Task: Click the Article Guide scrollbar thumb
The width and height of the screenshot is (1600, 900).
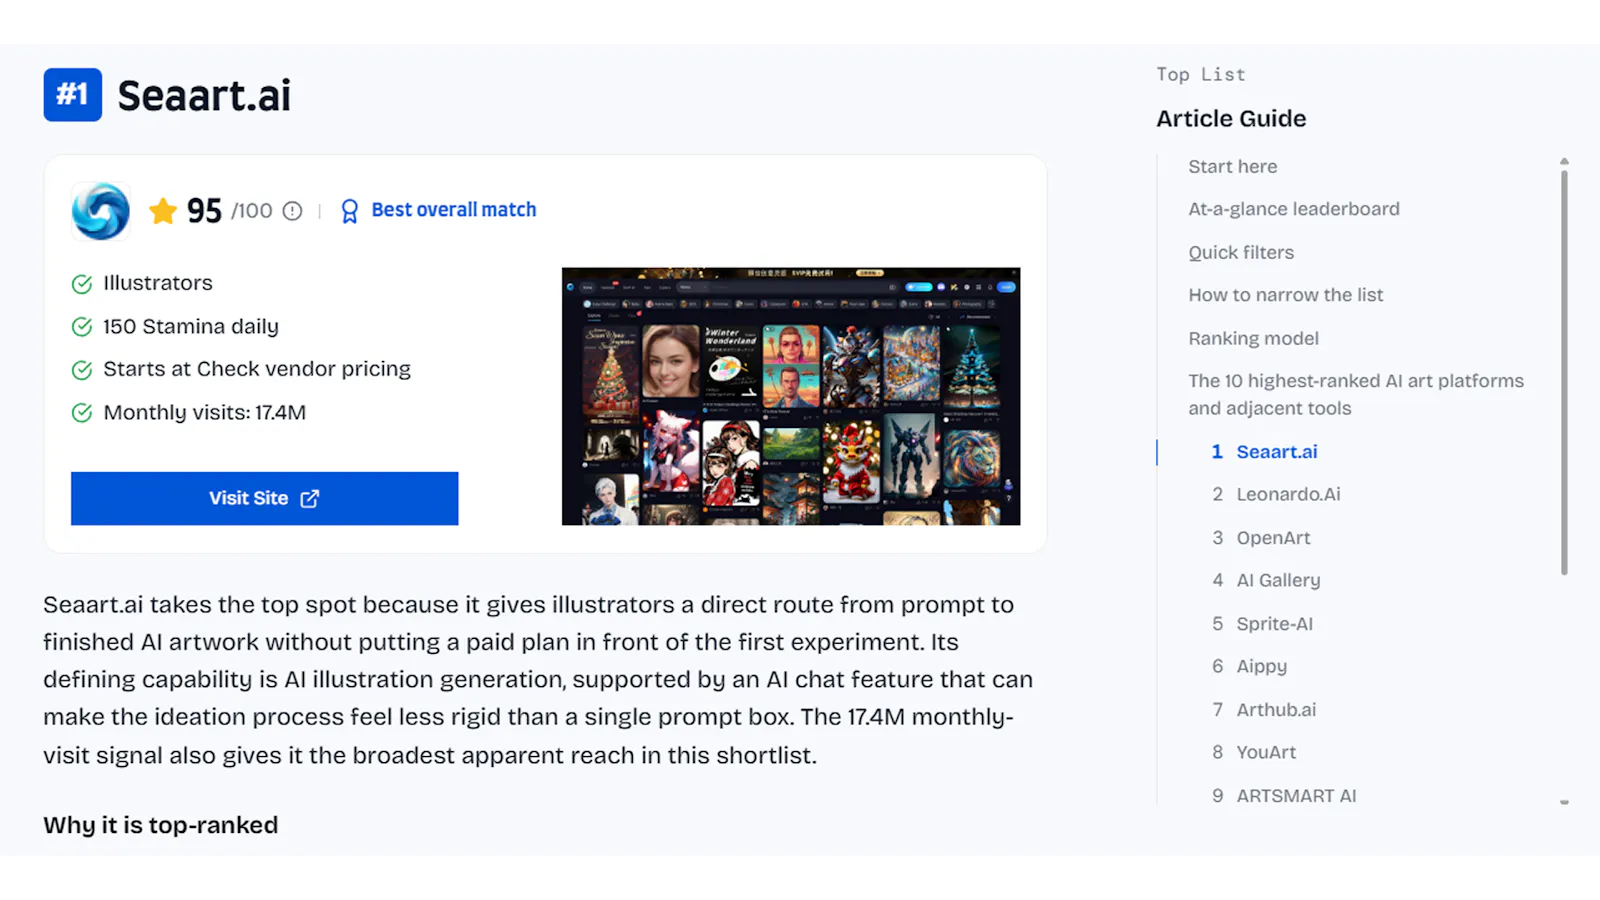Action: (1564, 372)
